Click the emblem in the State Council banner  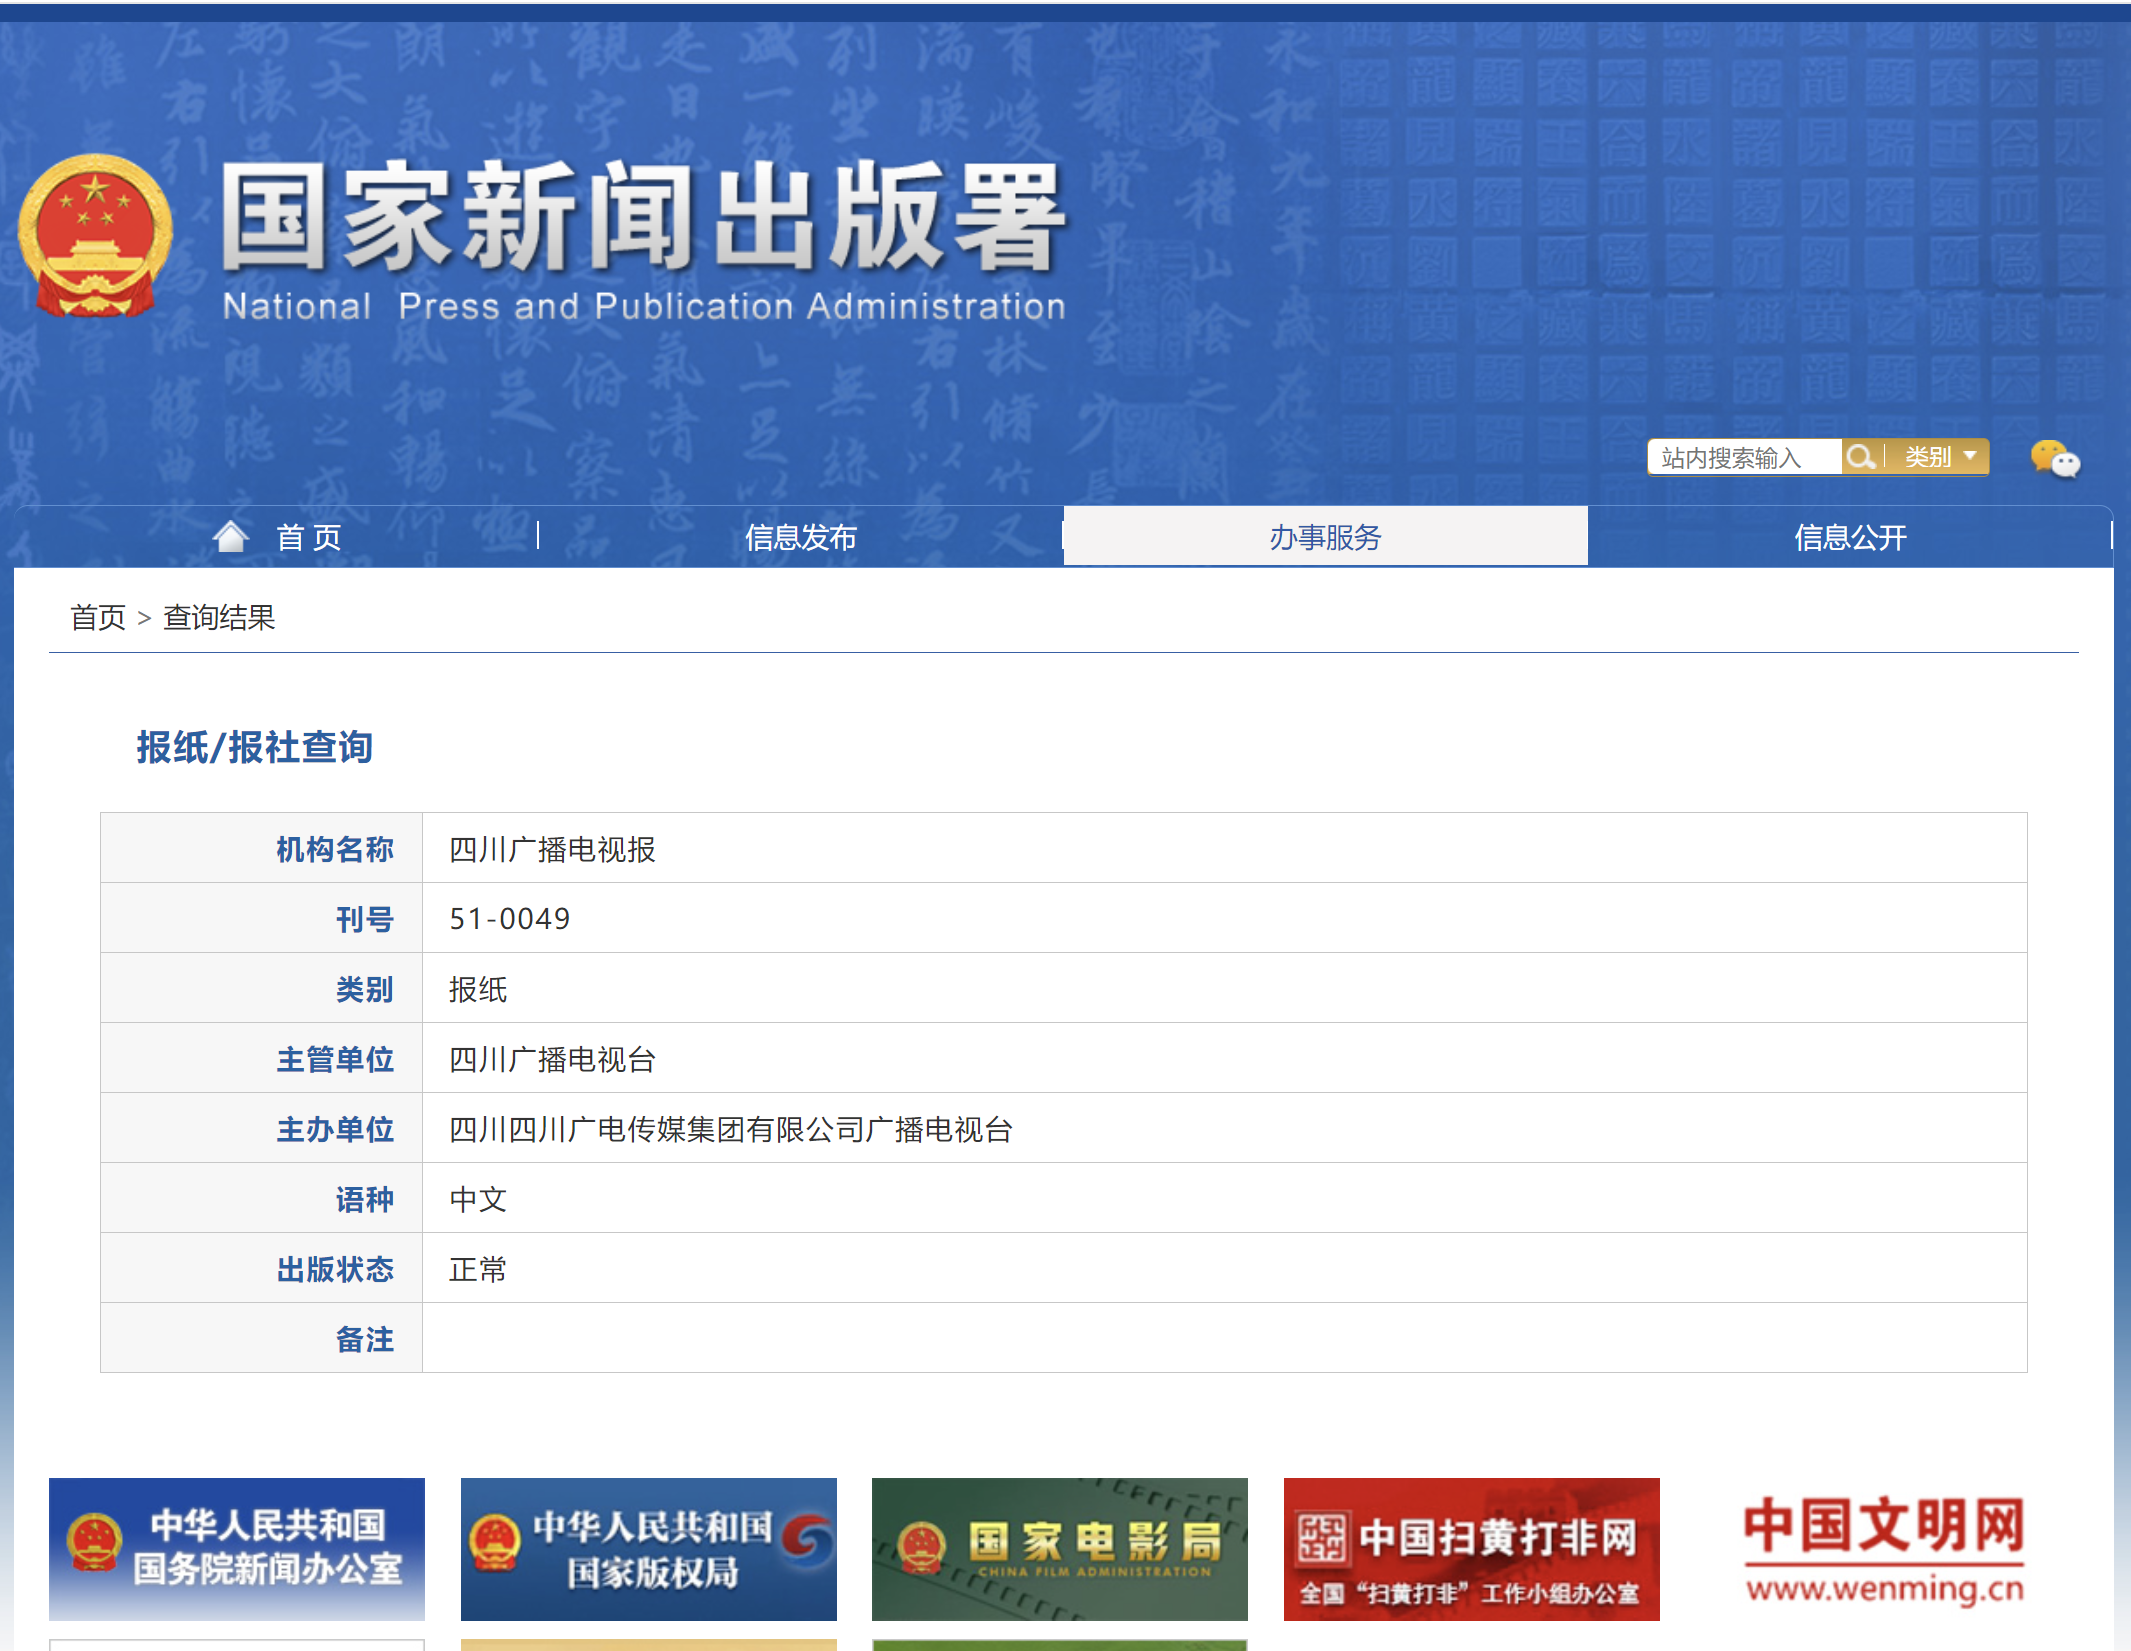pos(94,1542)
